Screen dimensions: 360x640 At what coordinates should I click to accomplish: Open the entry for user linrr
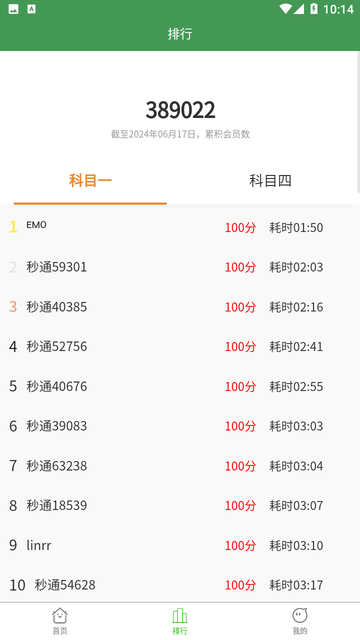[x=180, y=545]
